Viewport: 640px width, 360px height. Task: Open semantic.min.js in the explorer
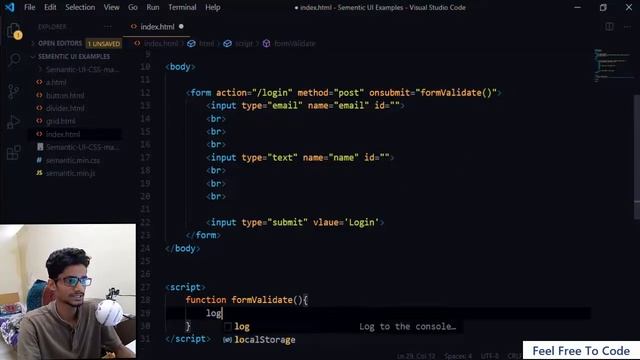(x=70, y=173)
